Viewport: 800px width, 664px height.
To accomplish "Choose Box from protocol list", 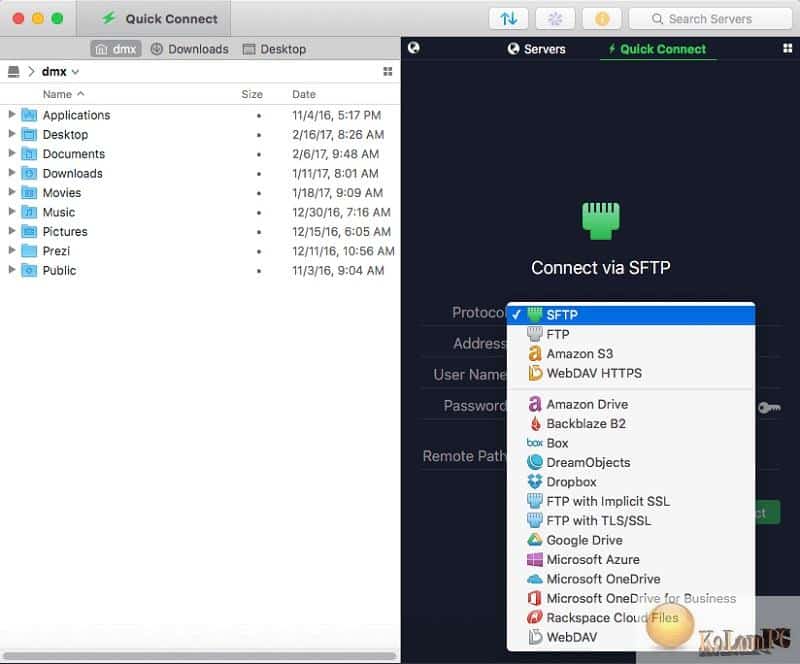I will click(x=631, y=443).
